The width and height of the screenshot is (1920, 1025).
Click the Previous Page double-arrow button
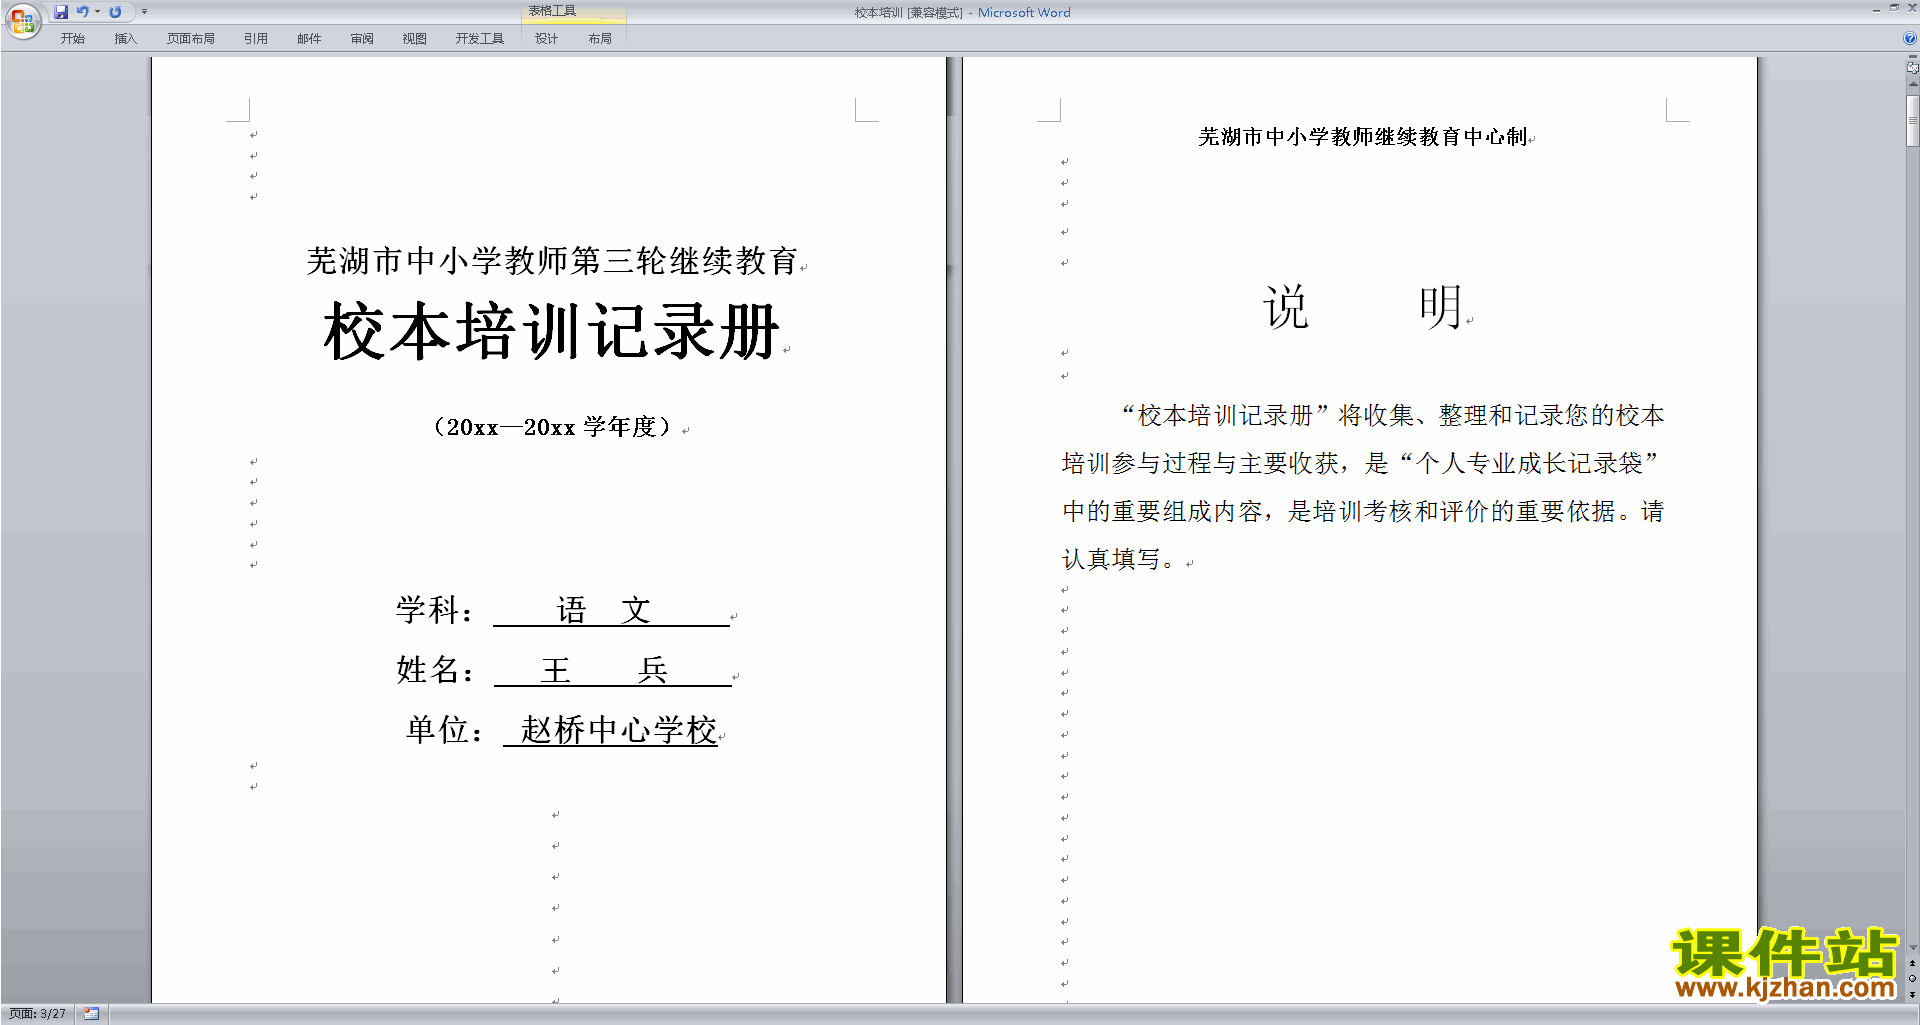coord(1912,964)
